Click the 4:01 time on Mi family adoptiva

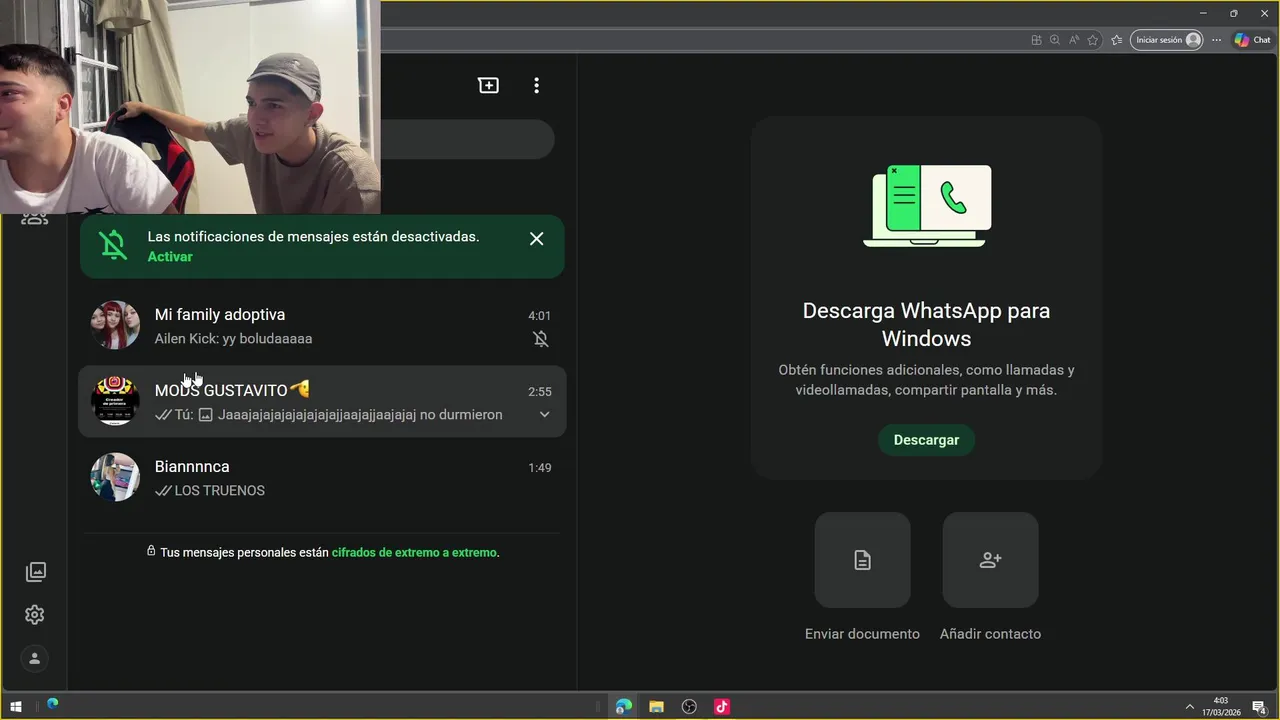tap(539, 316)
